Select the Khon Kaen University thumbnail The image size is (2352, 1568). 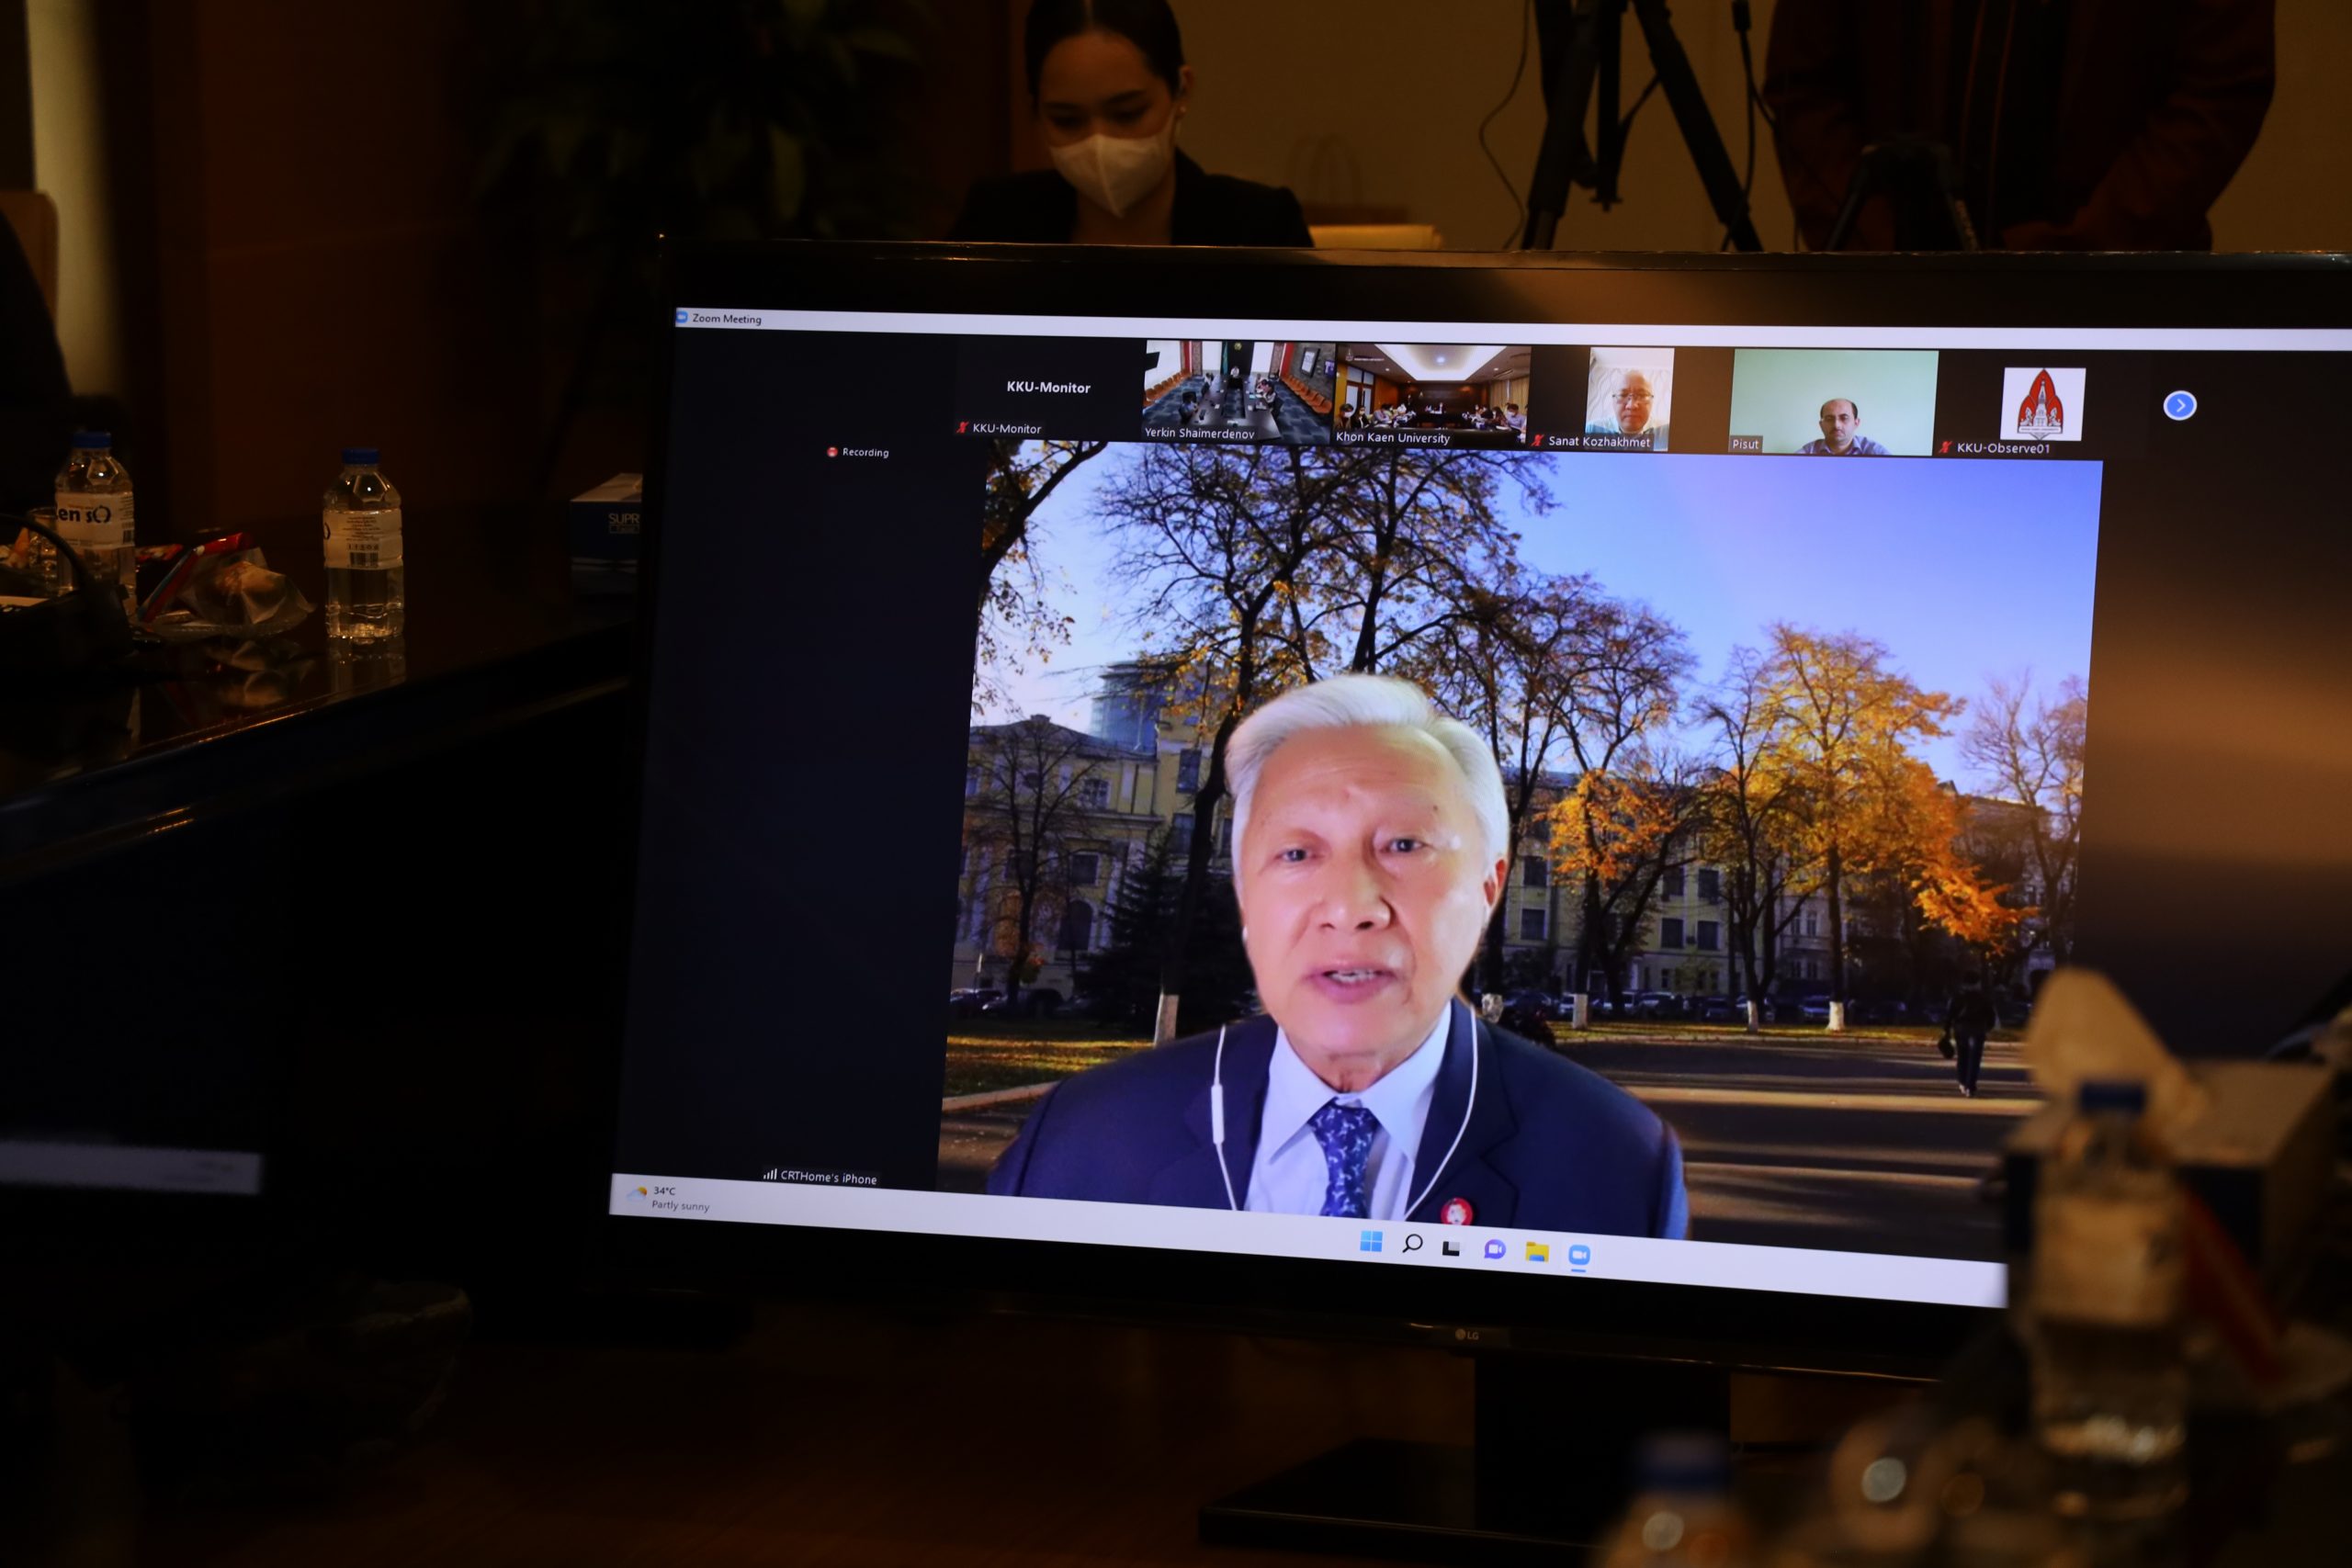pos(1431,395)
